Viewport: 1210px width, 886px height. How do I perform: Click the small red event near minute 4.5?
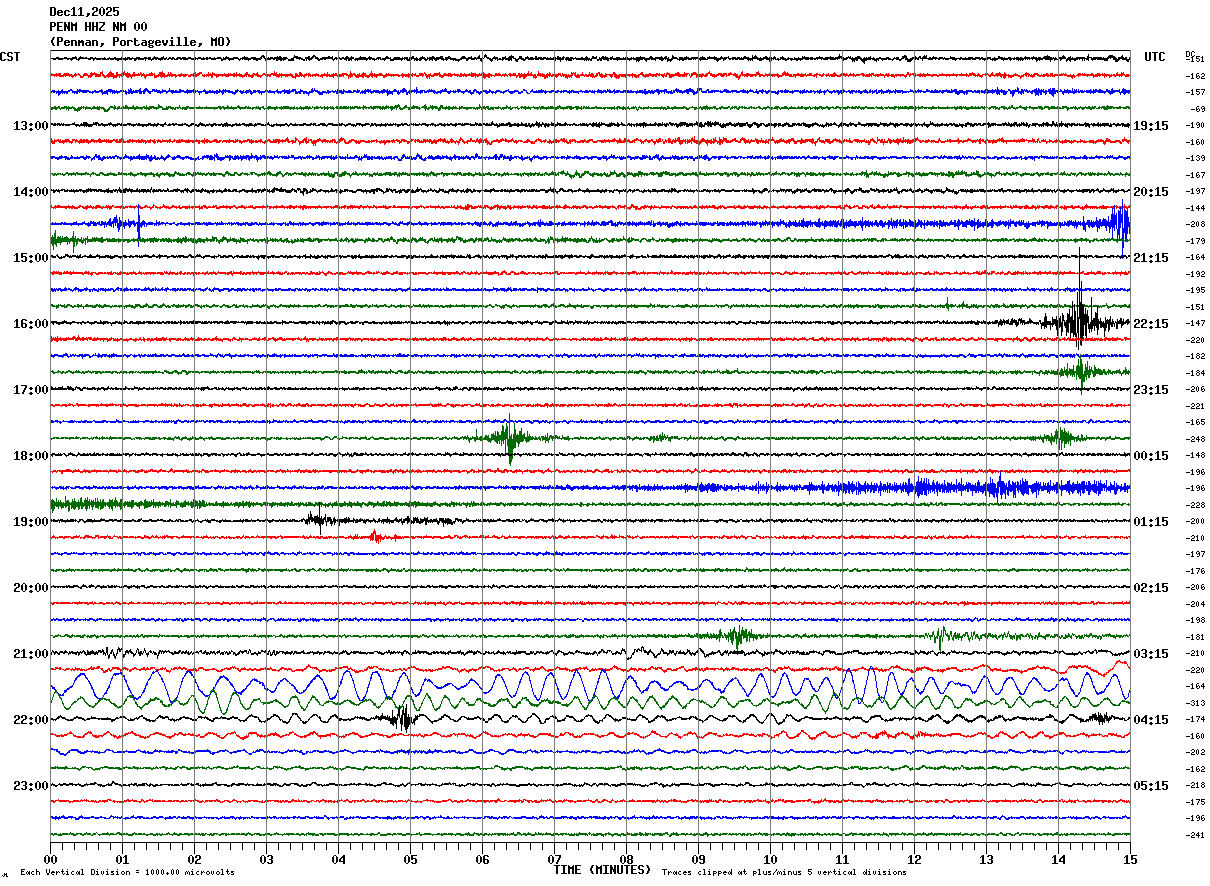tap(375, 537)
